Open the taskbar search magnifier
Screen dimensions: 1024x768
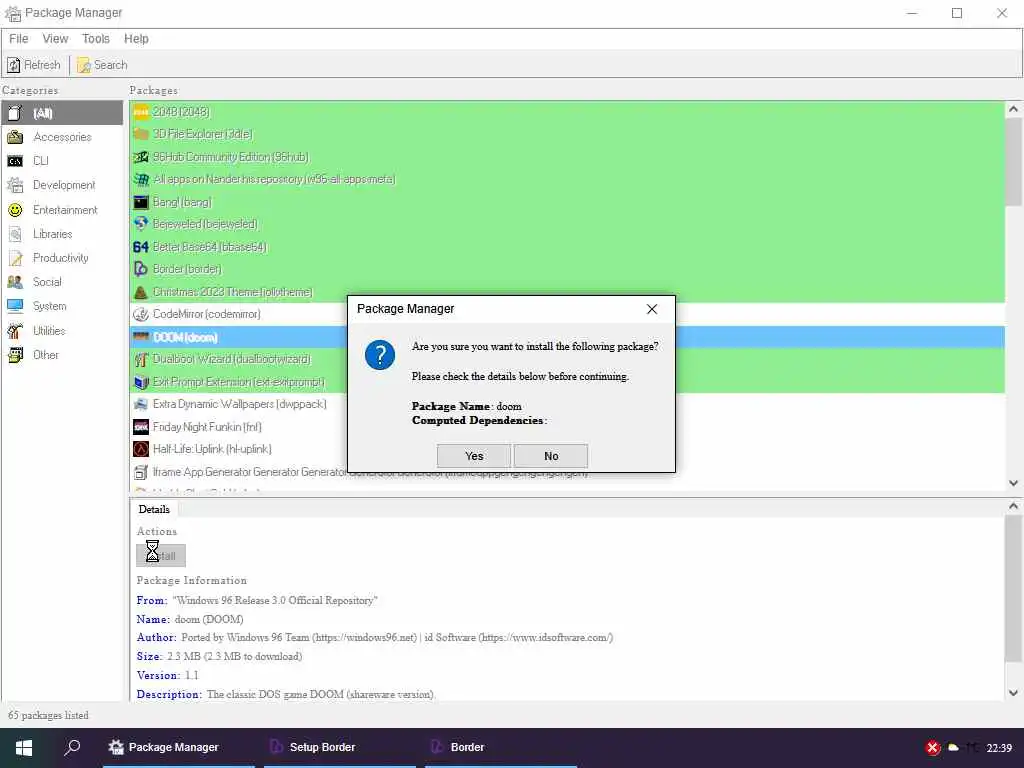point(72,747)
